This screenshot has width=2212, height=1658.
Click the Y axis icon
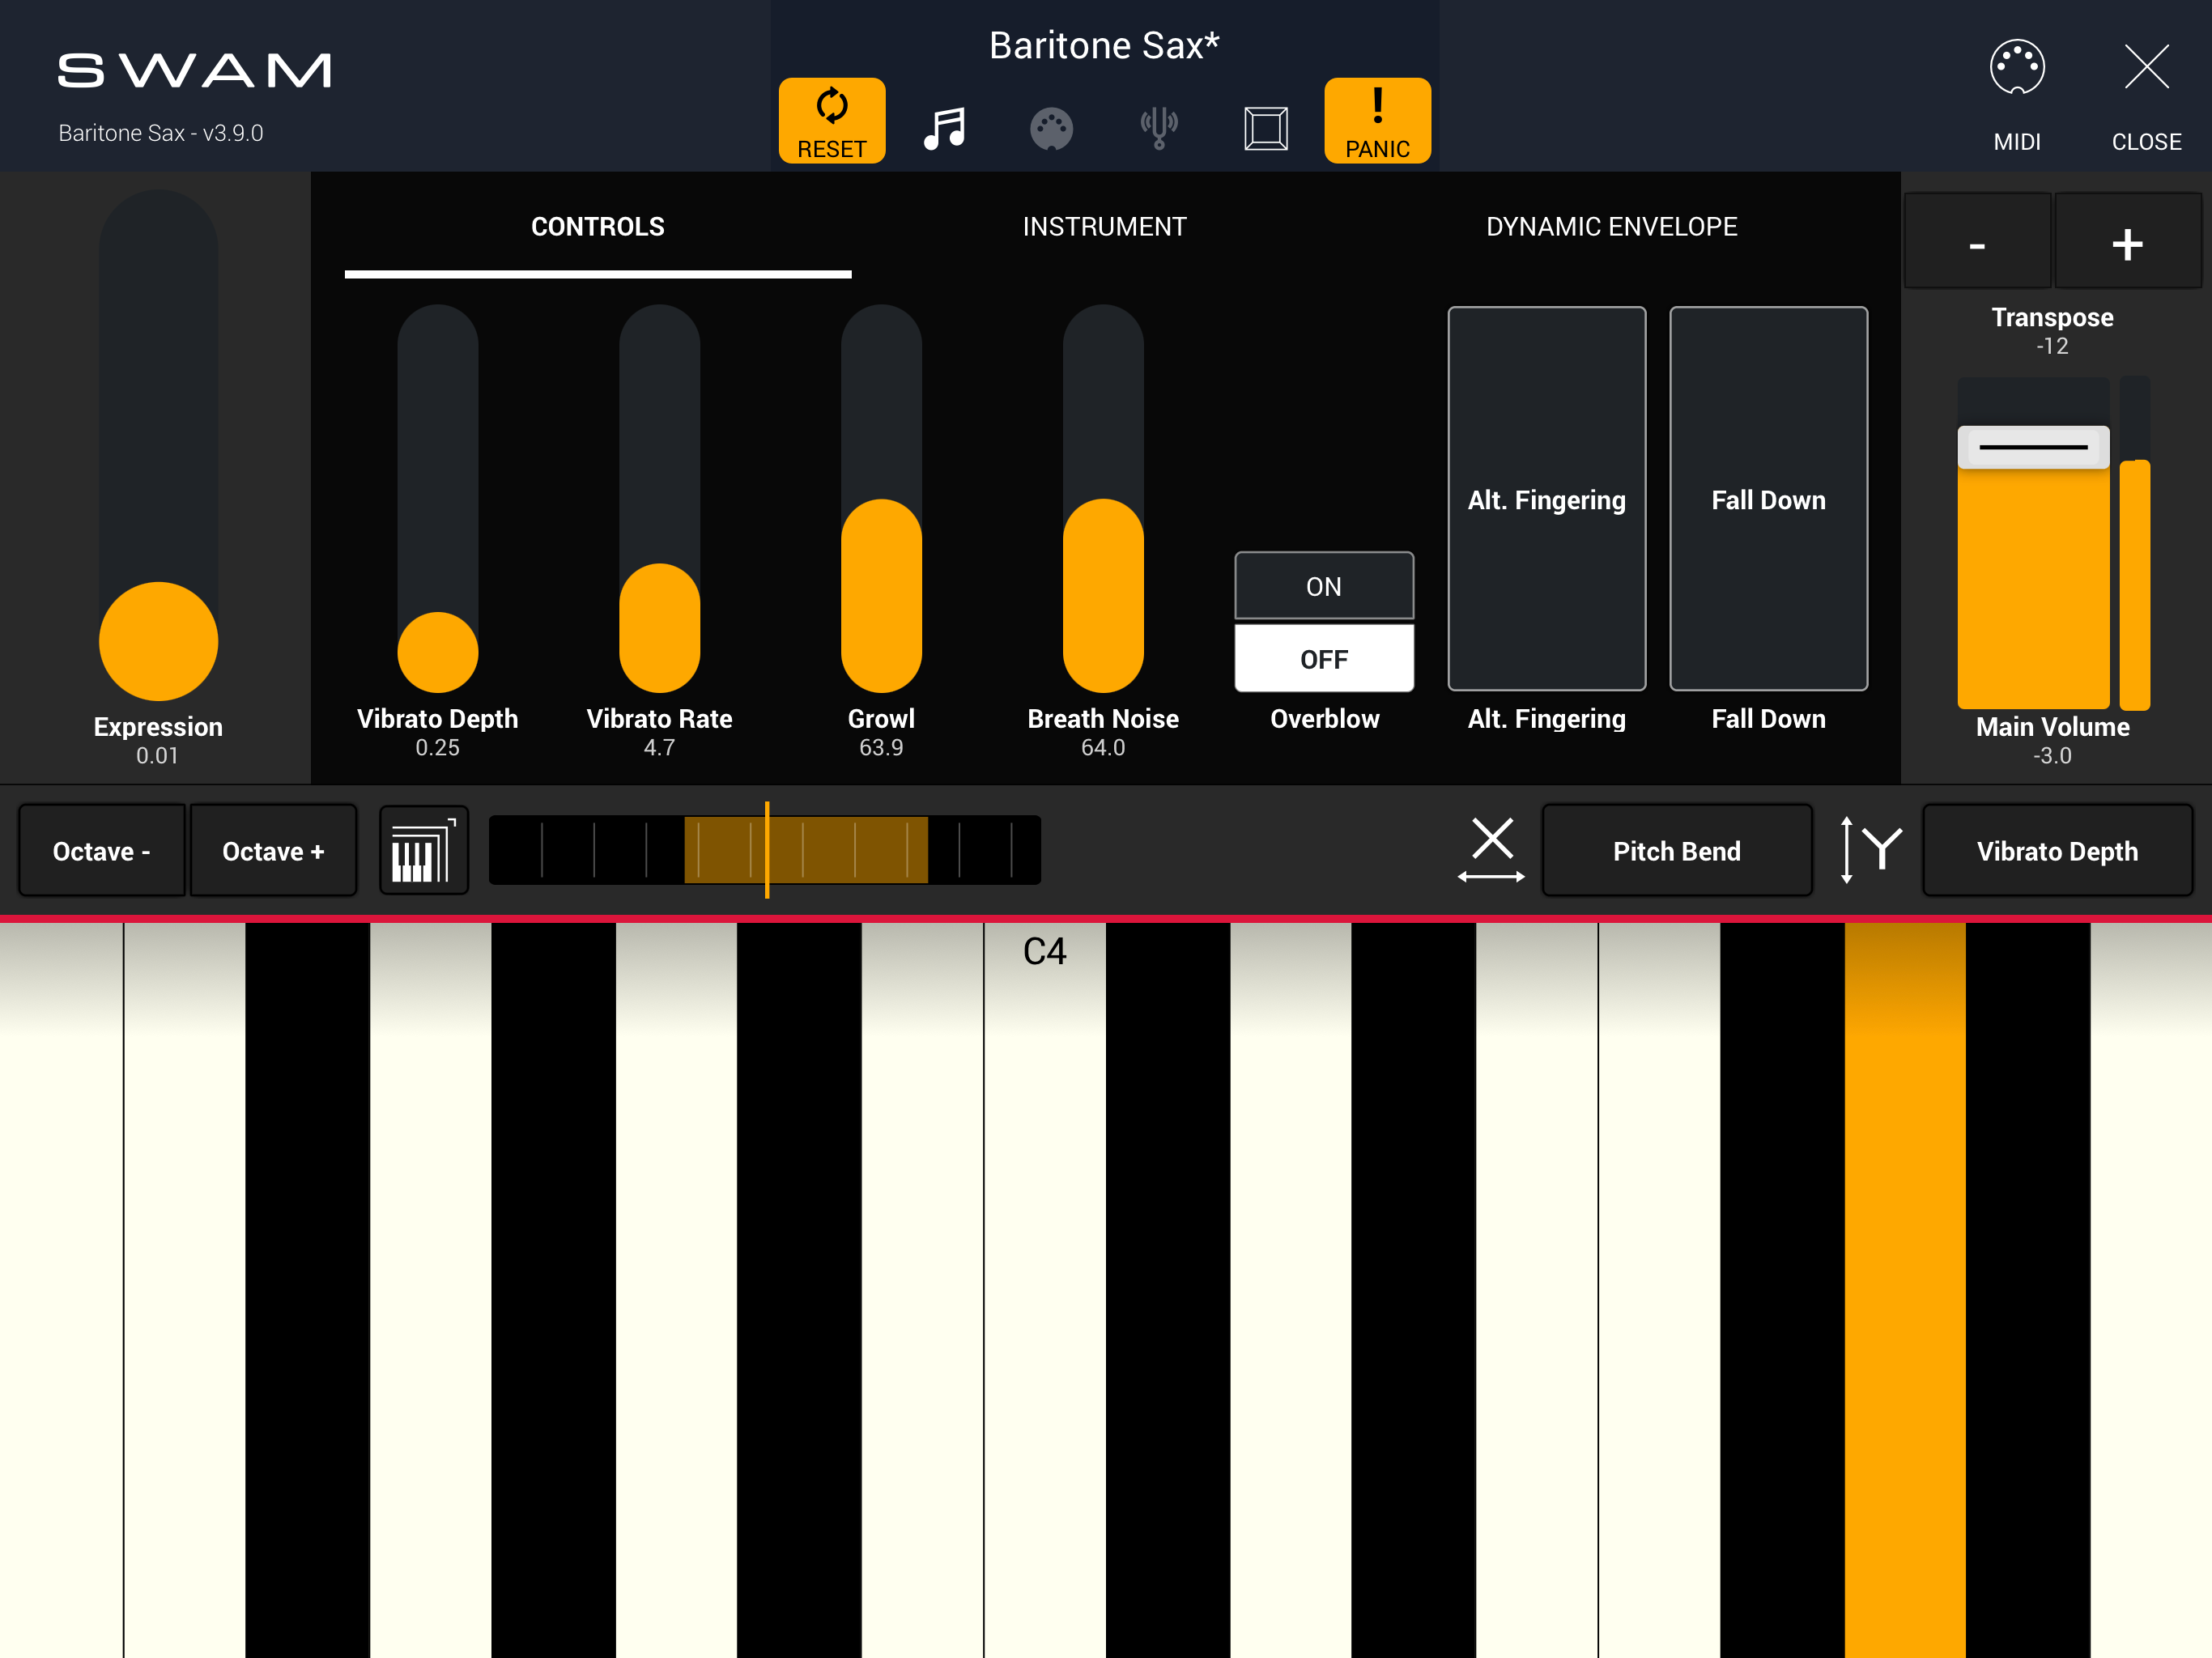1871,850
